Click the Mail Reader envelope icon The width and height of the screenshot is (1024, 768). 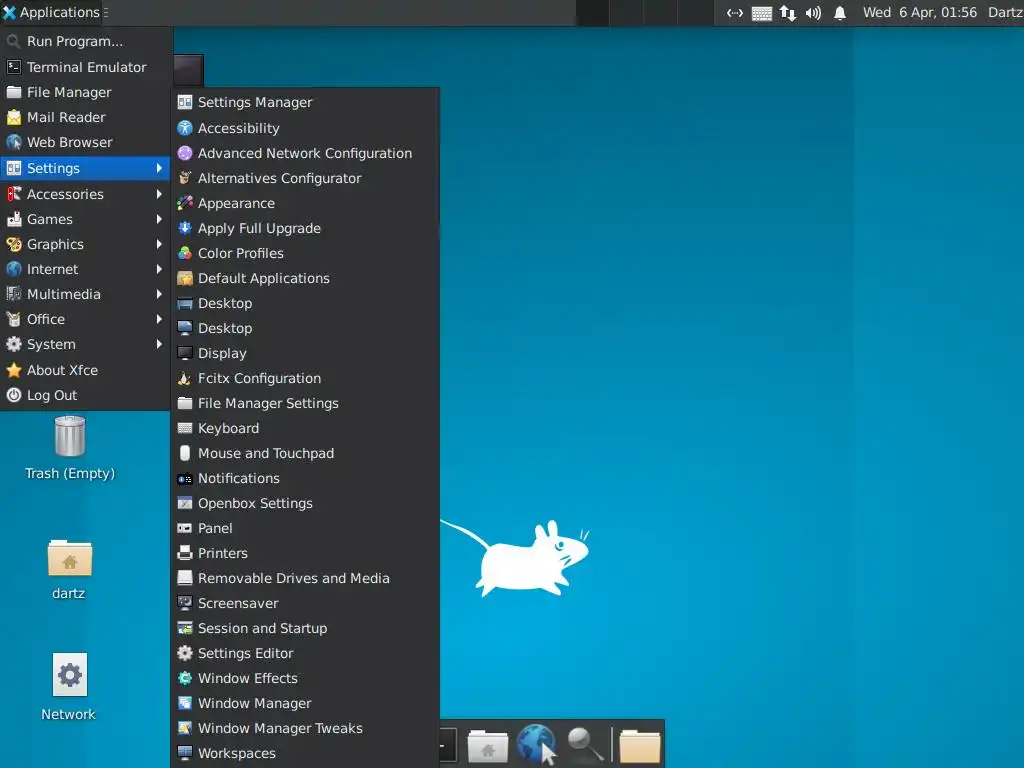pos(13,118)
